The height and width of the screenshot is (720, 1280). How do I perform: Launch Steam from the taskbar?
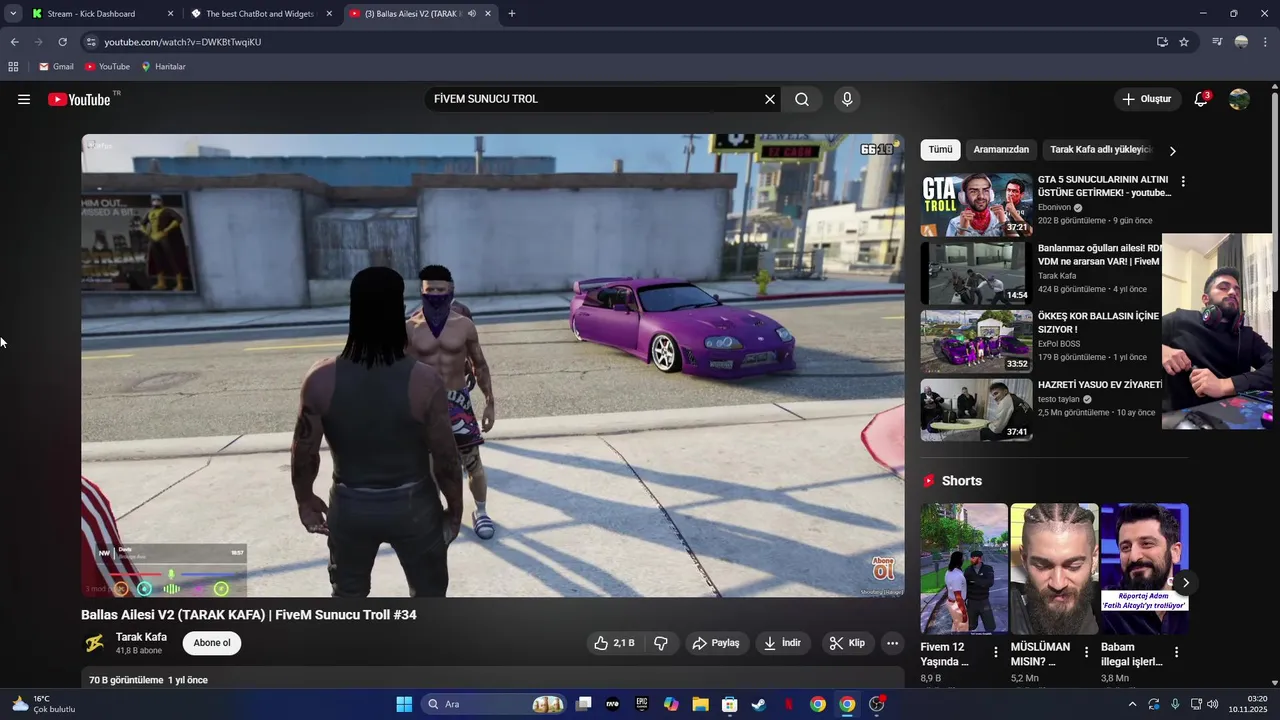pyautogui.click(x=759, y=704)
